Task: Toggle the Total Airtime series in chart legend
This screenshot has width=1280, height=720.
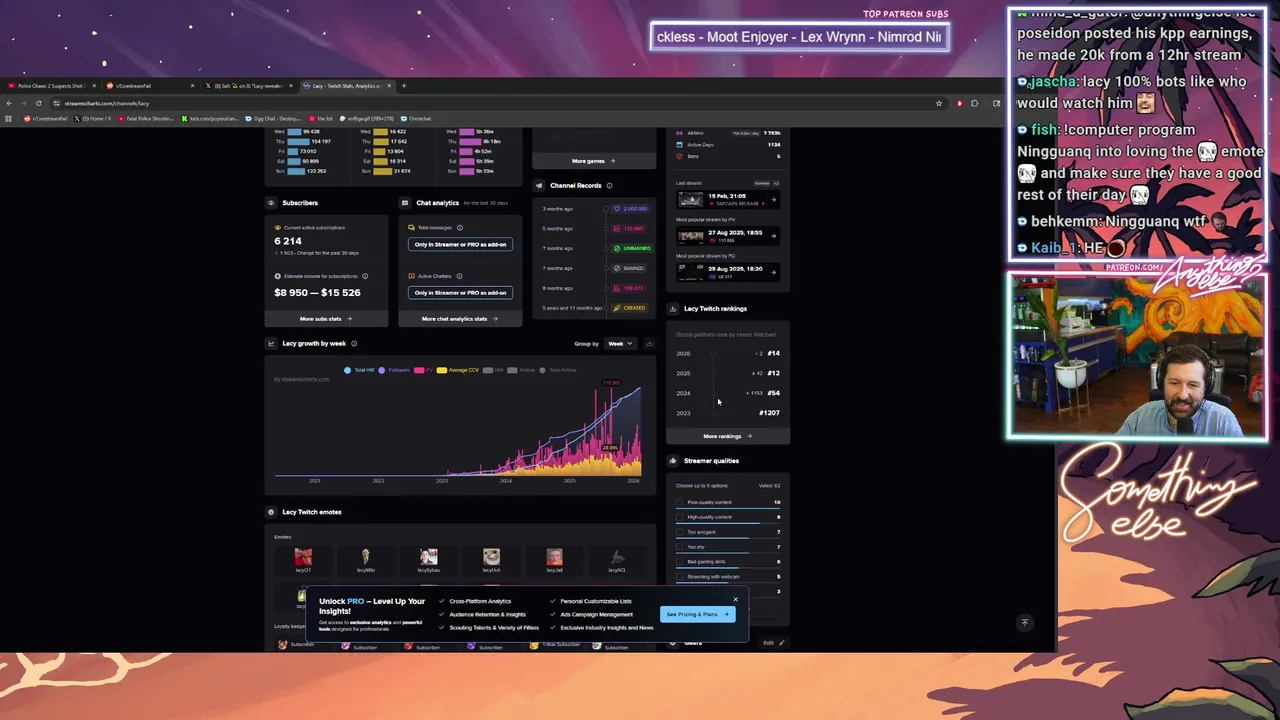Action: click(557, 370)
